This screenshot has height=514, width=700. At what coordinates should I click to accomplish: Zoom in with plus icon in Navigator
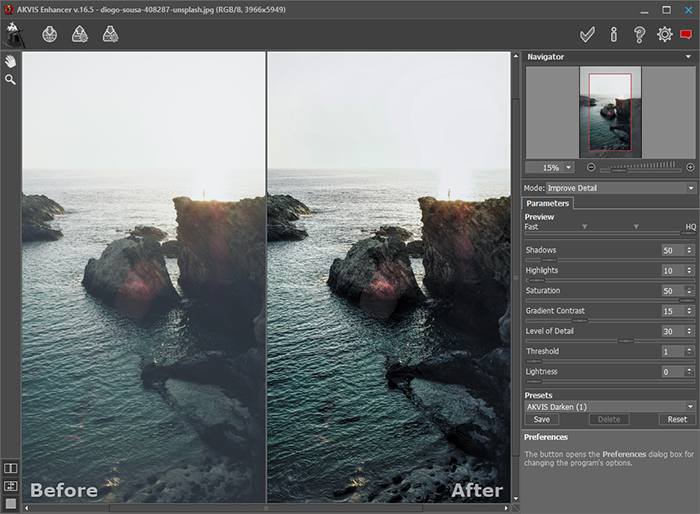(x=690, y=167)
